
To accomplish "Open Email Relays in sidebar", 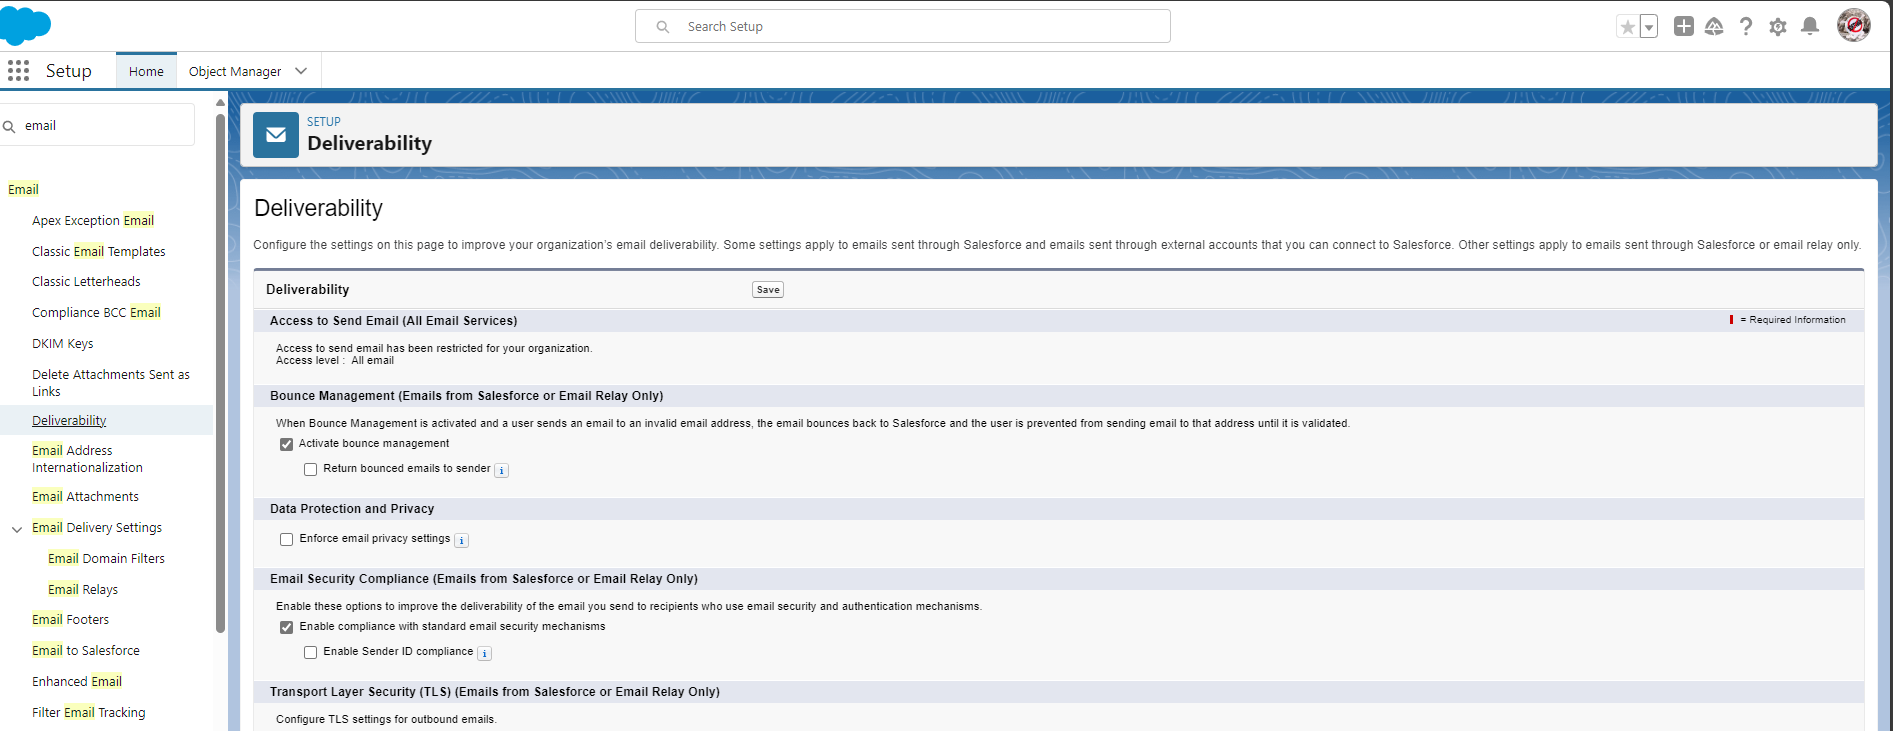I will pyautogui.click(x=83, y=589).
